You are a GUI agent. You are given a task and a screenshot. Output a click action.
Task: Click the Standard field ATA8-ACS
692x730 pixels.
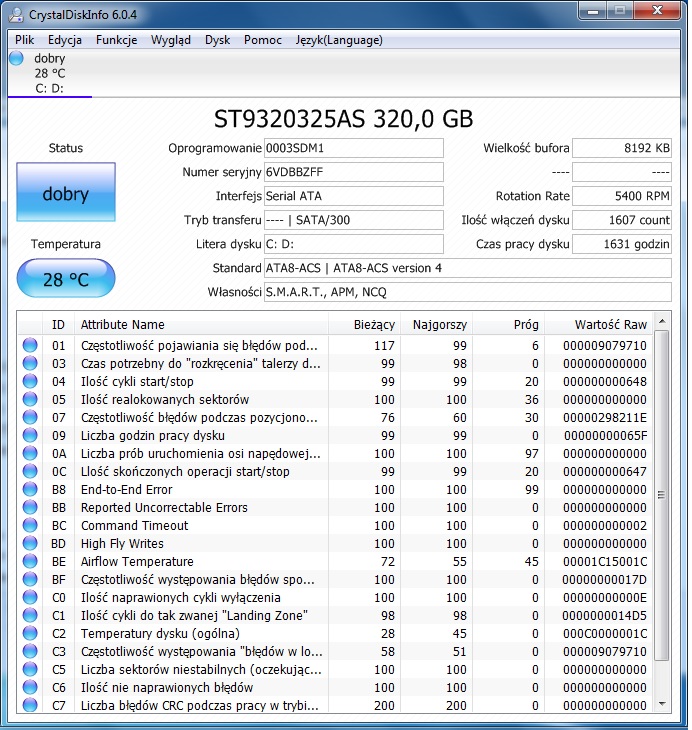tap(468, 268)
